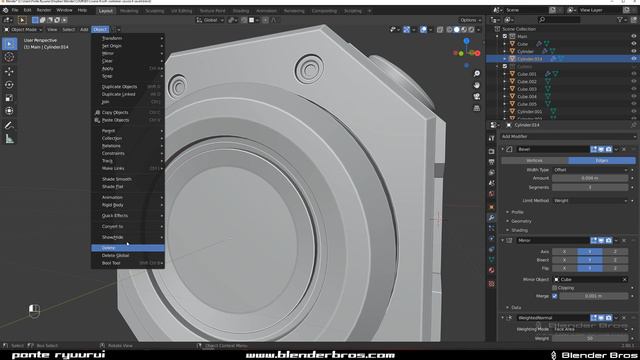Remove the Bevel modifier with X
The height and width of the screenshot is (360, 640).
pyautogui.click(x=624, y=149)
